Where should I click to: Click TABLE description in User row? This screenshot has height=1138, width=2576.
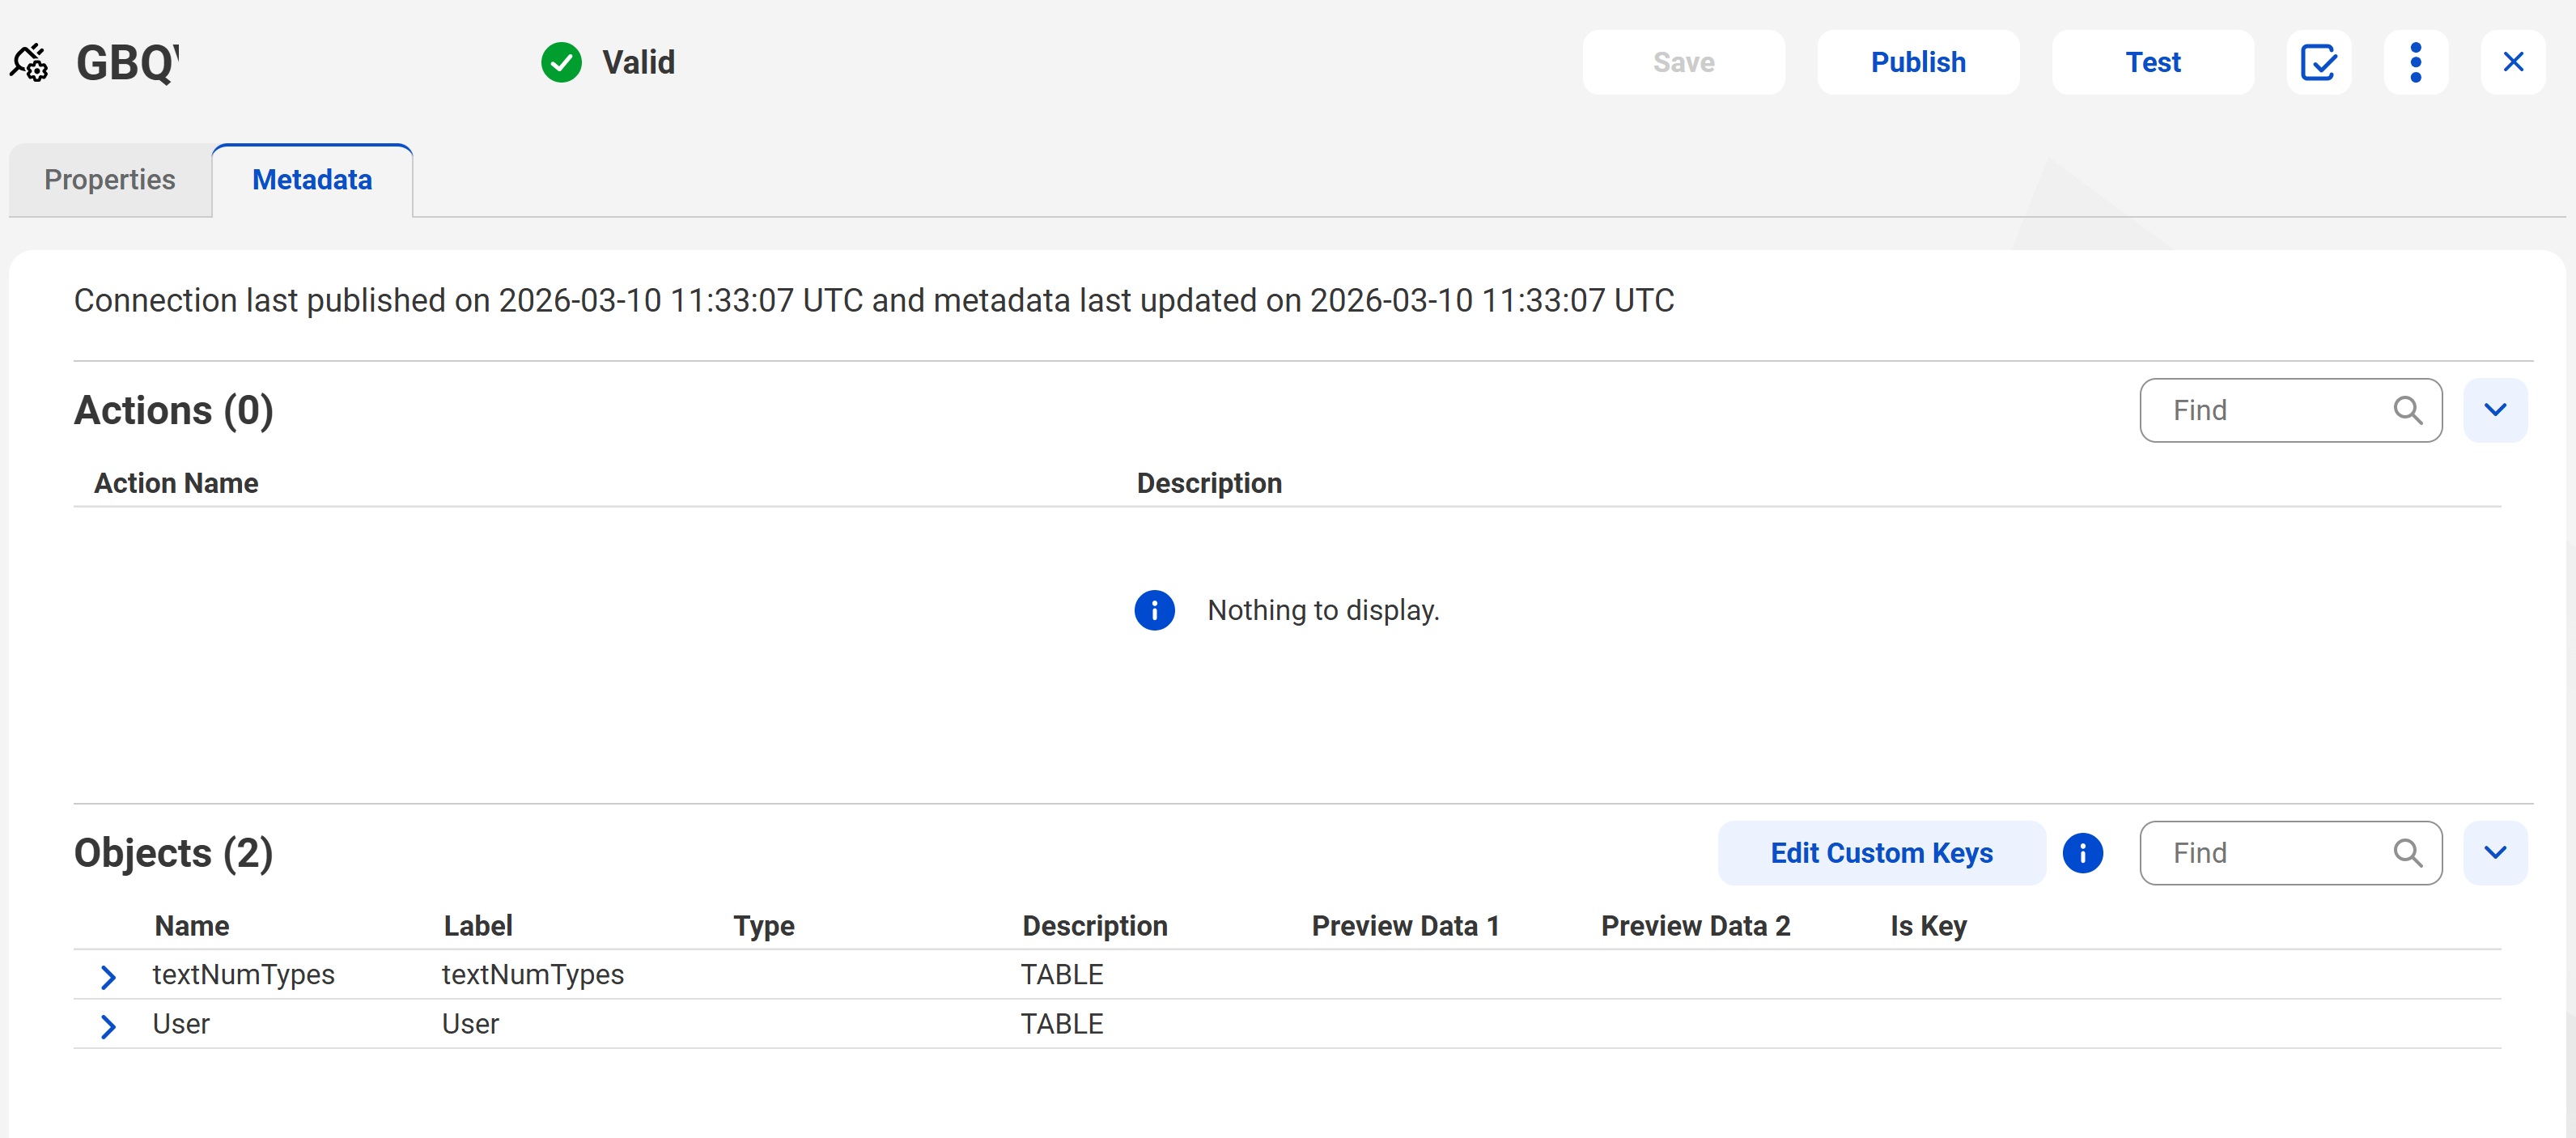[x=1062, y=1024]
